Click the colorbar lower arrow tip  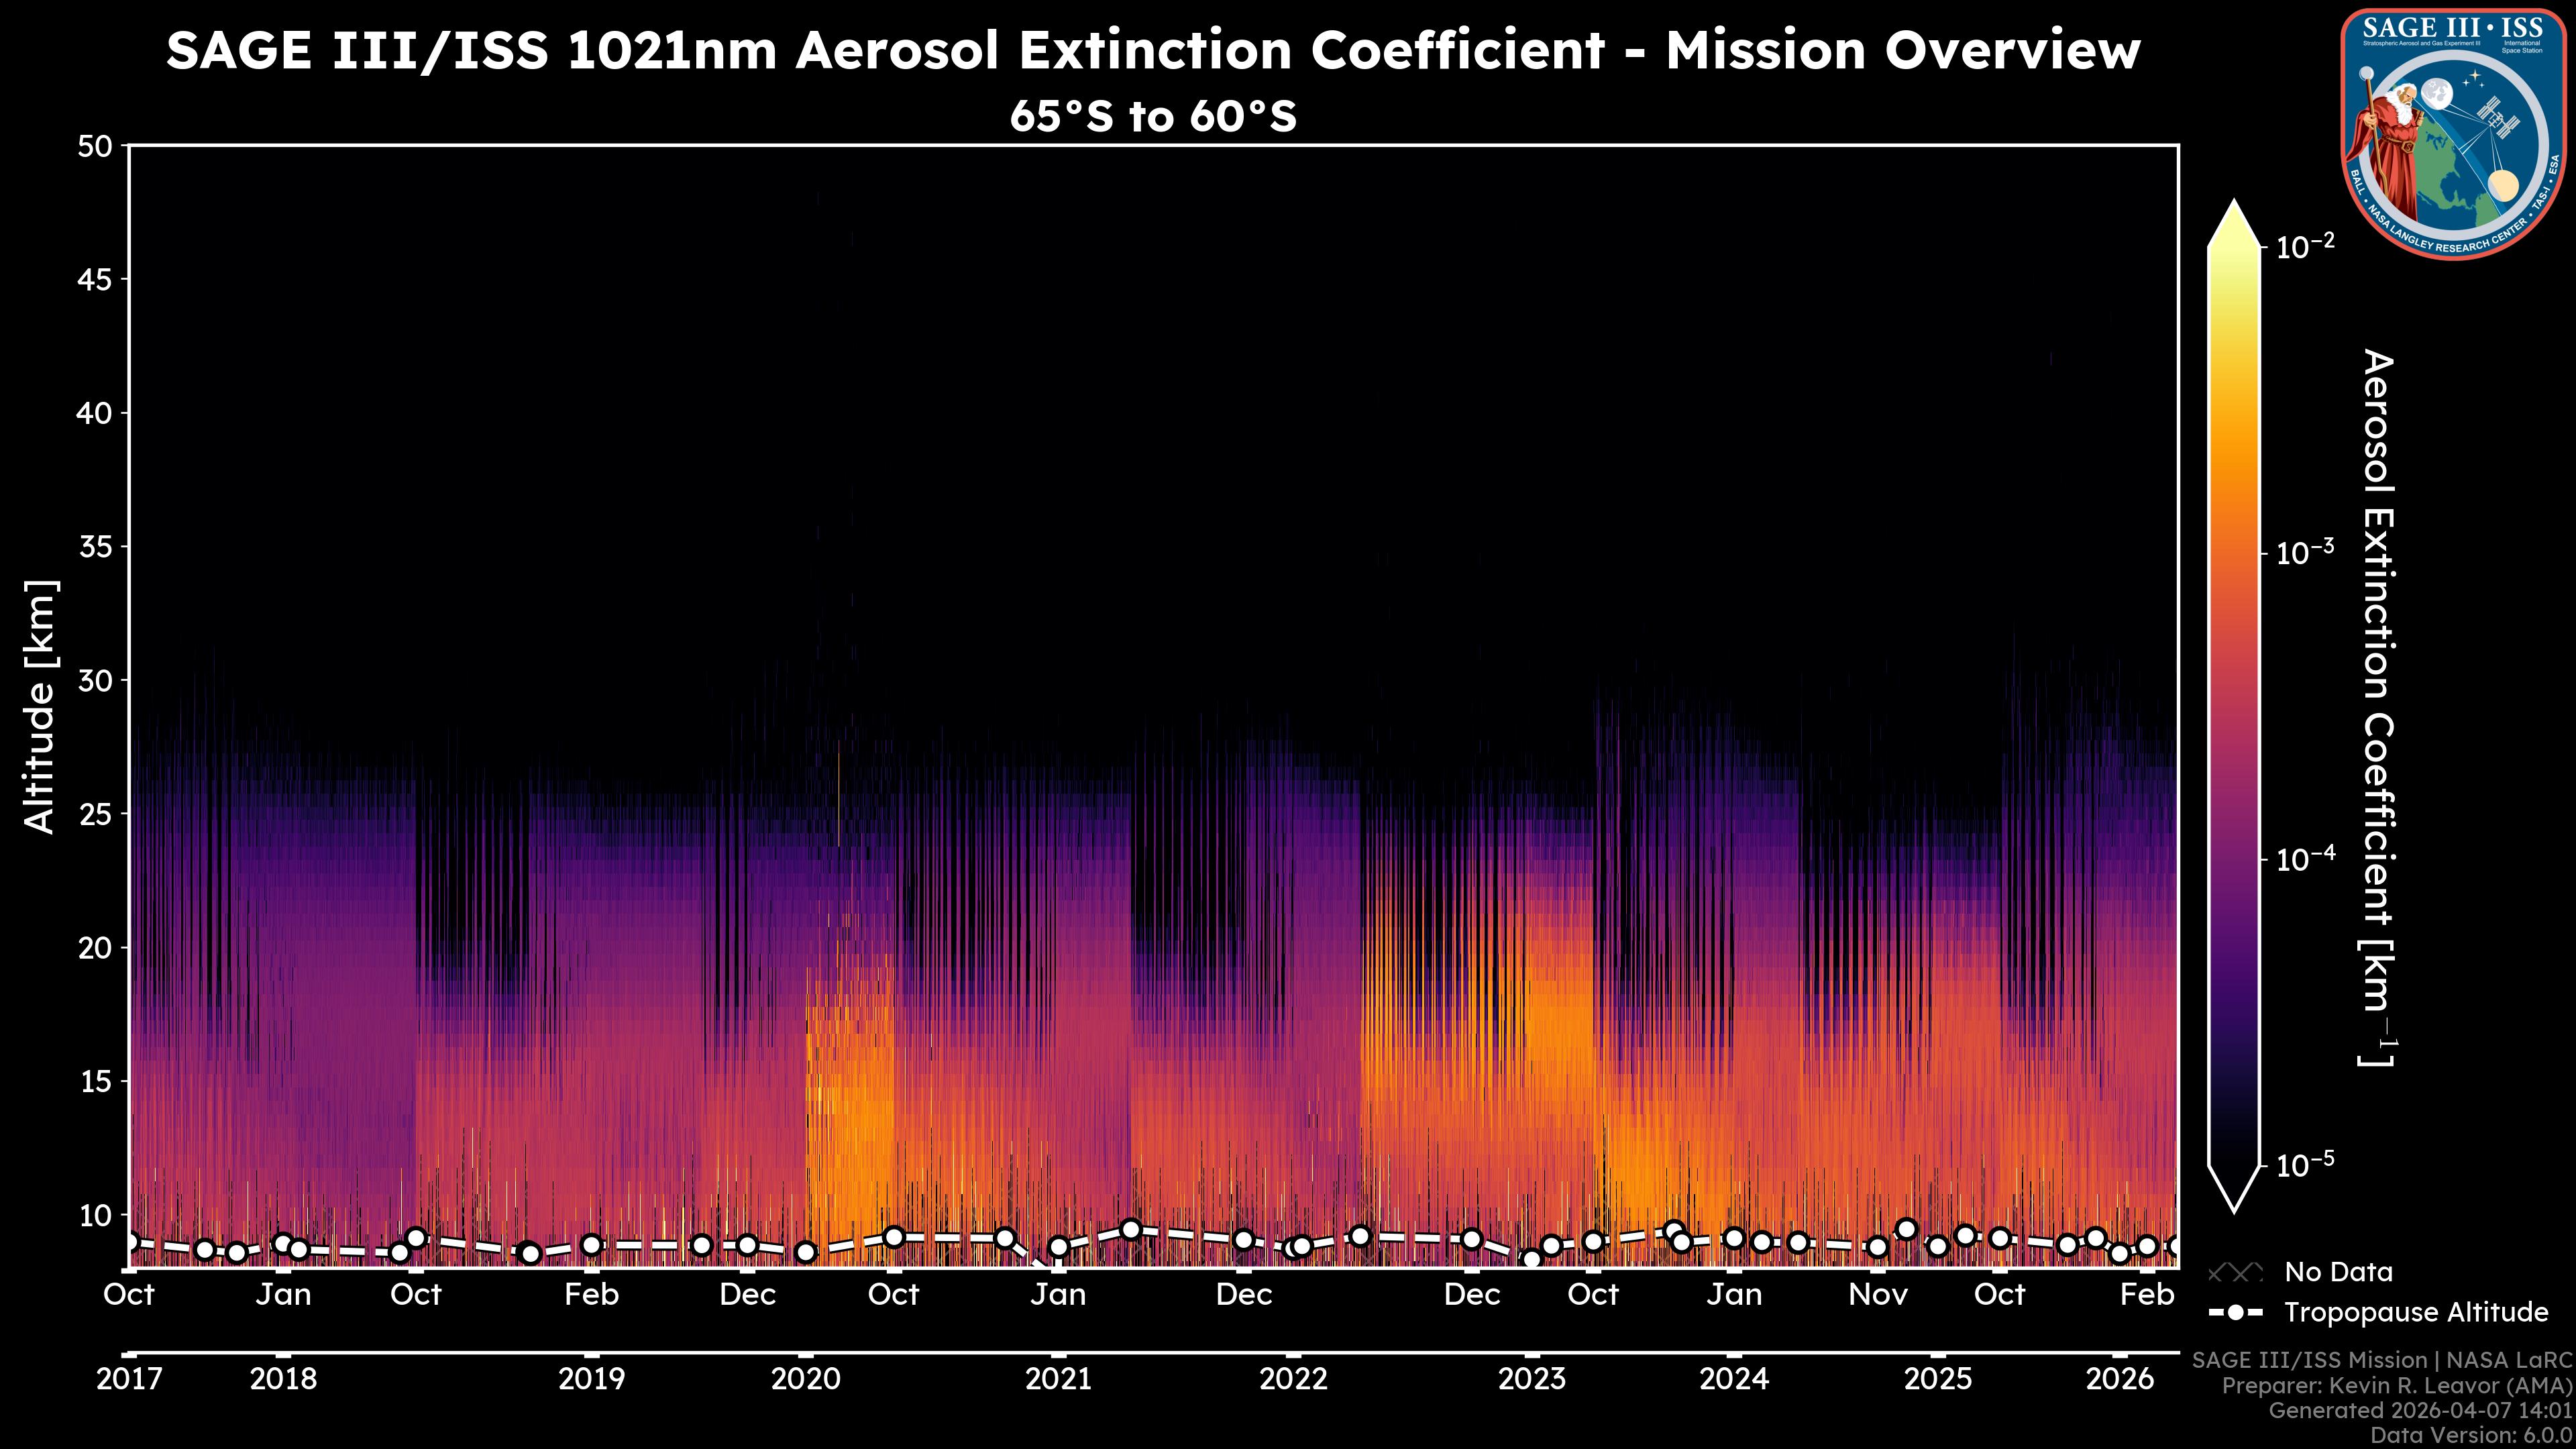click(x=2234, y=1209)
